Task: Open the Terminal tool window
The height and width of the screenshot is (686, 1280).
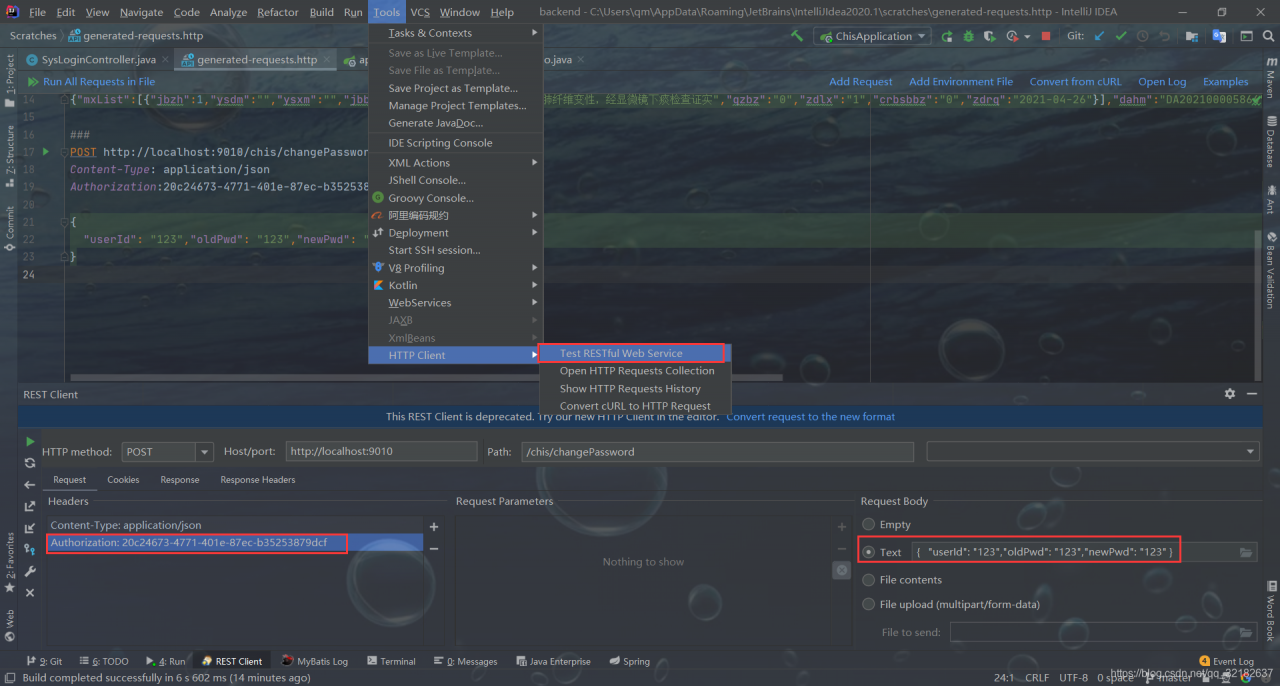Action: tap(391, 662)
